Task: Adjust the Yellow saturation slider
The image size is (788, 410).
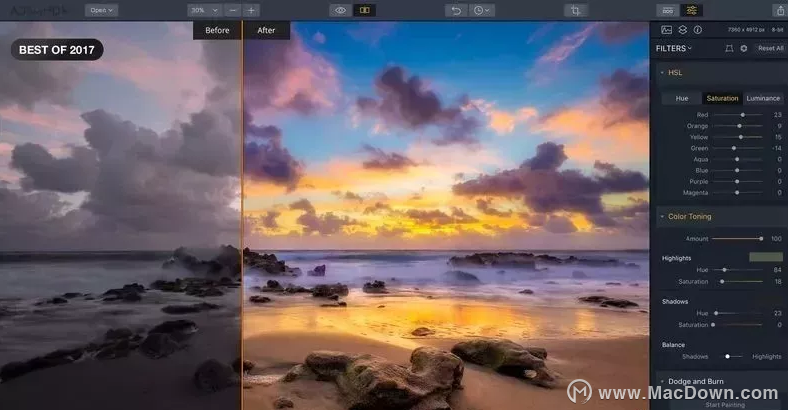Action: pos(738,137)
